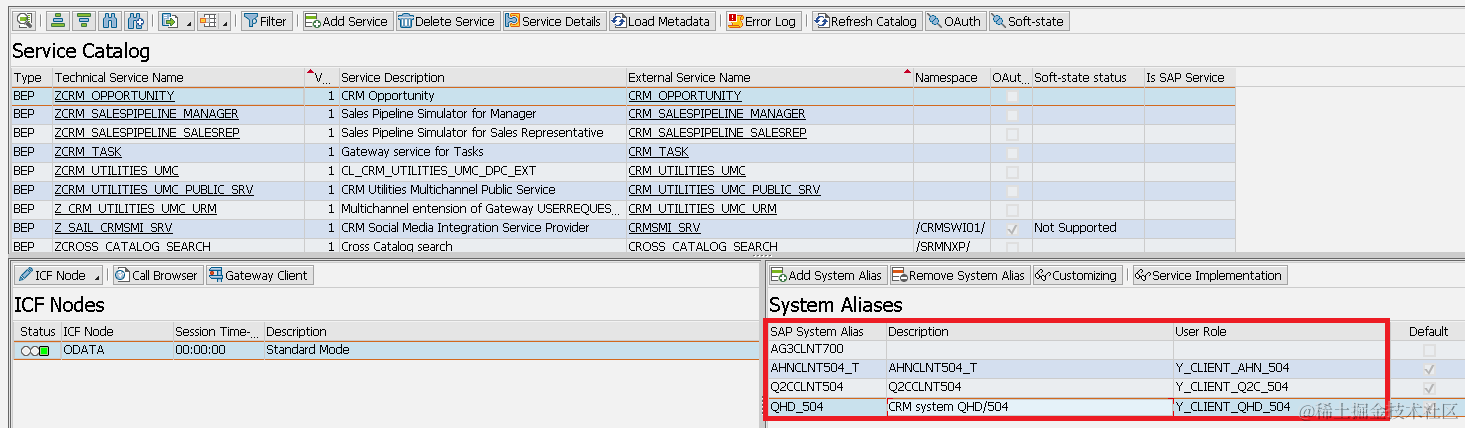Refresh the service catalog
Image resolution: width=1465 pixels, height=428 pixels.
(866, 20)
